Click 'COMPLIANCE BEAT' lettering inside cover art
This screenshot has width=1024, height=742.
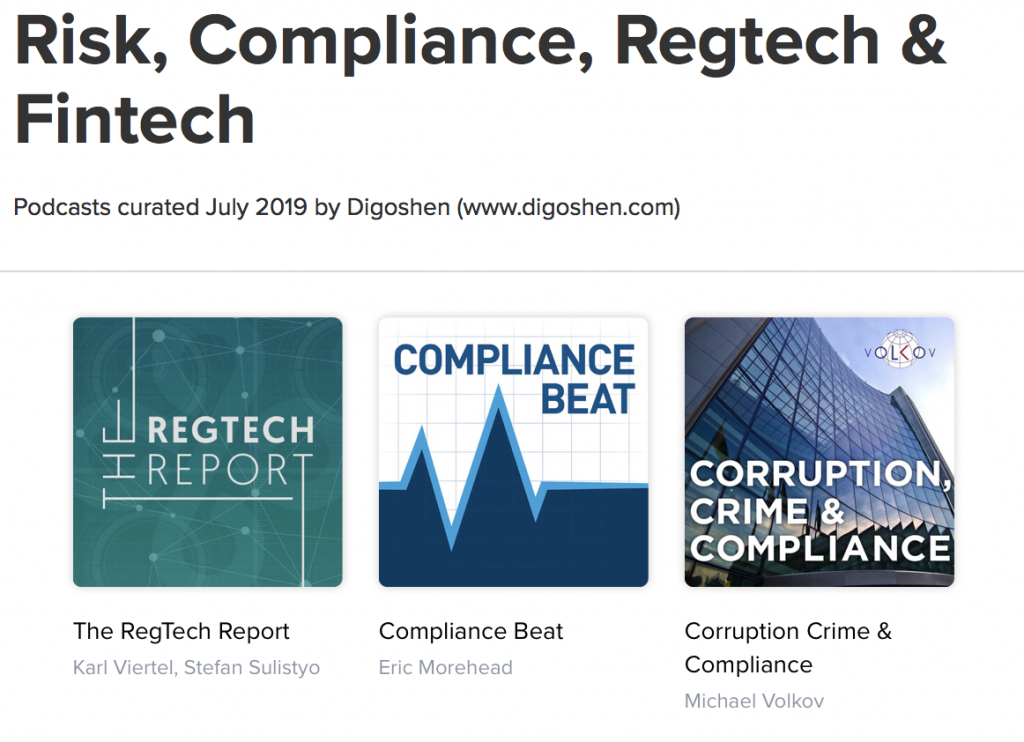[515, 379]
